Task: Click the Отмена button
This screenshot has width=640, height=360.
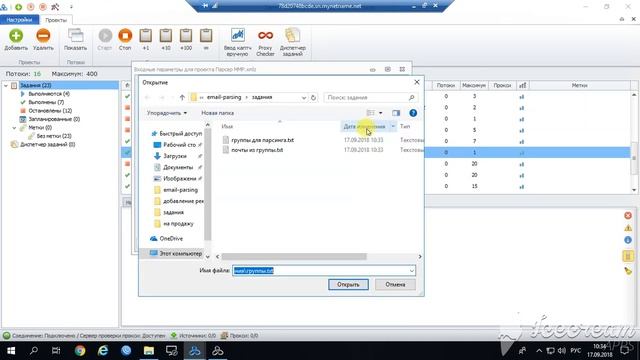Action: tap(395, 284)
